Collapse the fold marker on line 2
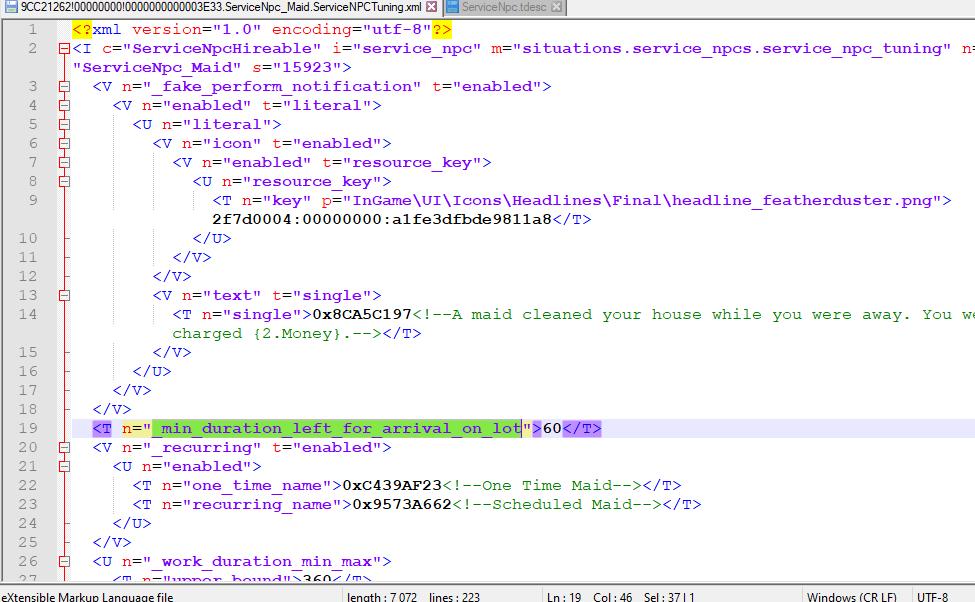975x602 pixels. [65, 49]
